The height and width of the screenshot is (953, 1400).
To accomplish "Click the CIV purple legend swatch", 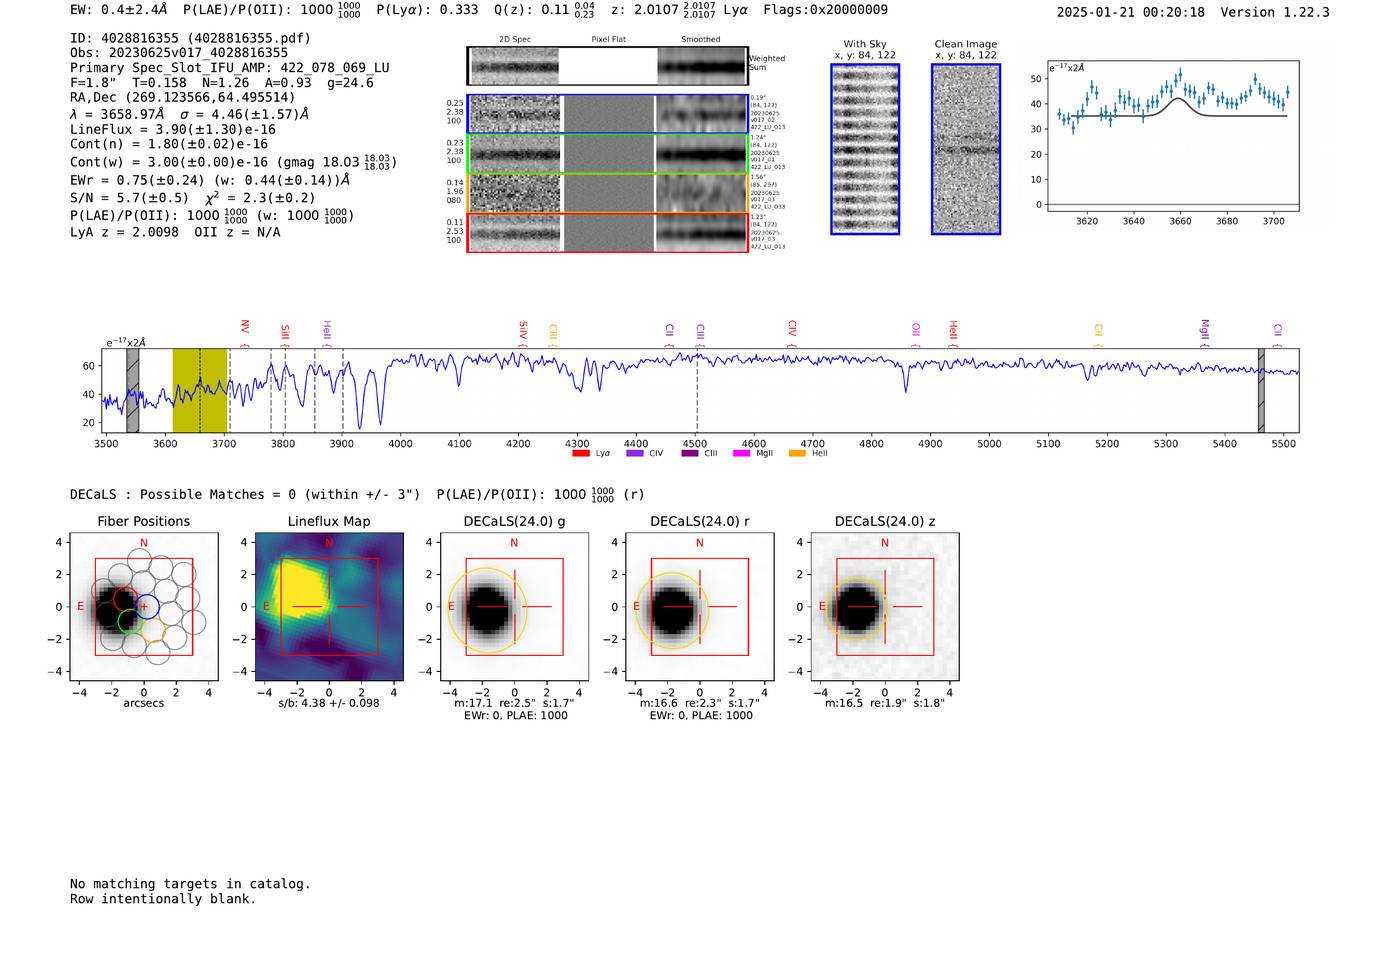I will (634, 453).
